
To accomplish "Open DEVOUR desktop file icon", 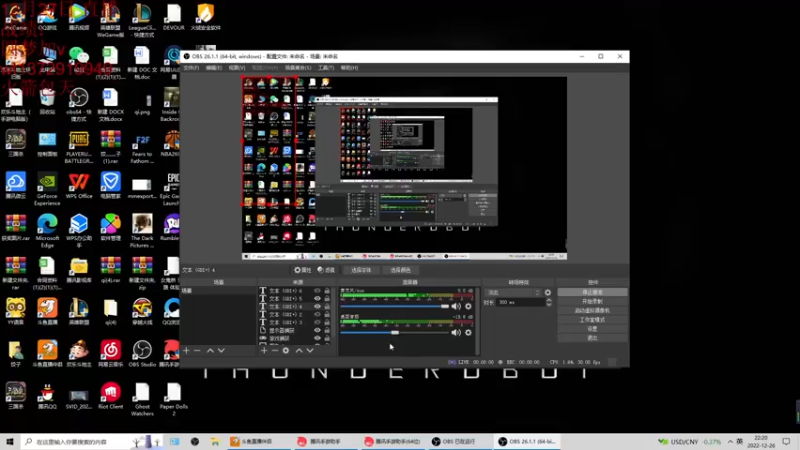I will pyautogui.click(x=173, y=17).
